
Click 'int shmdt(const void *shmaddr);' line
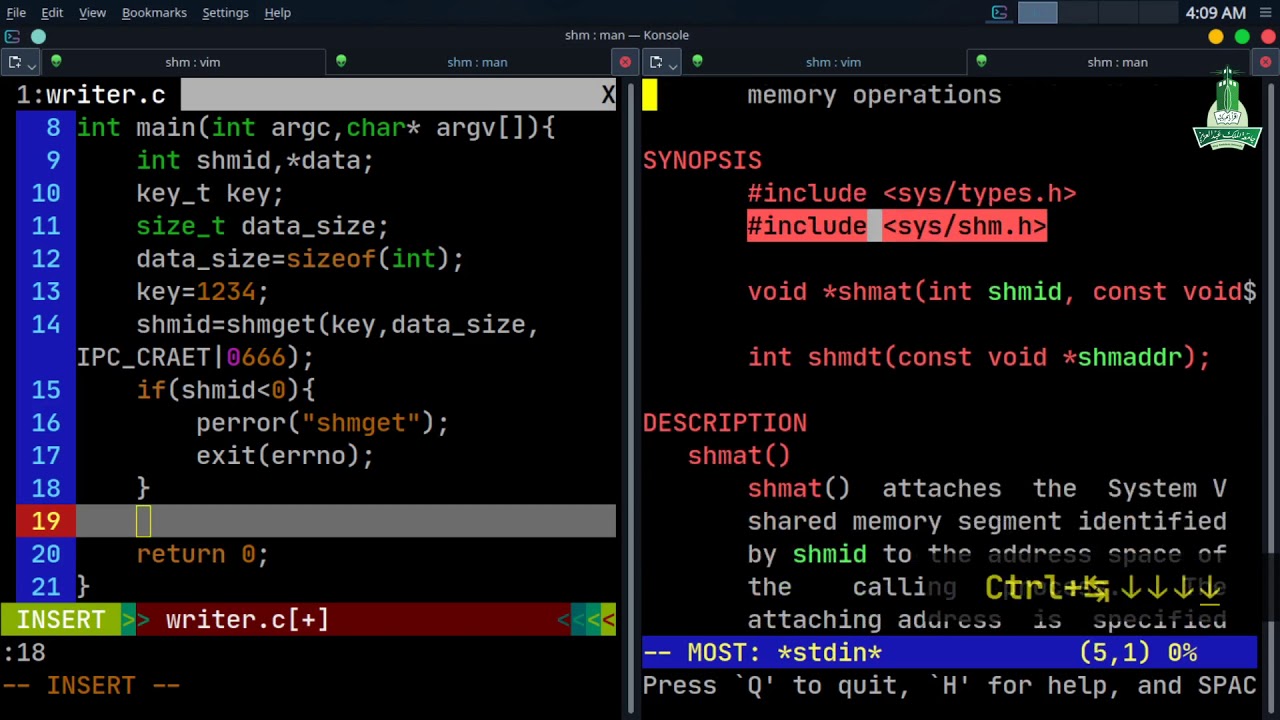(979, 358)
